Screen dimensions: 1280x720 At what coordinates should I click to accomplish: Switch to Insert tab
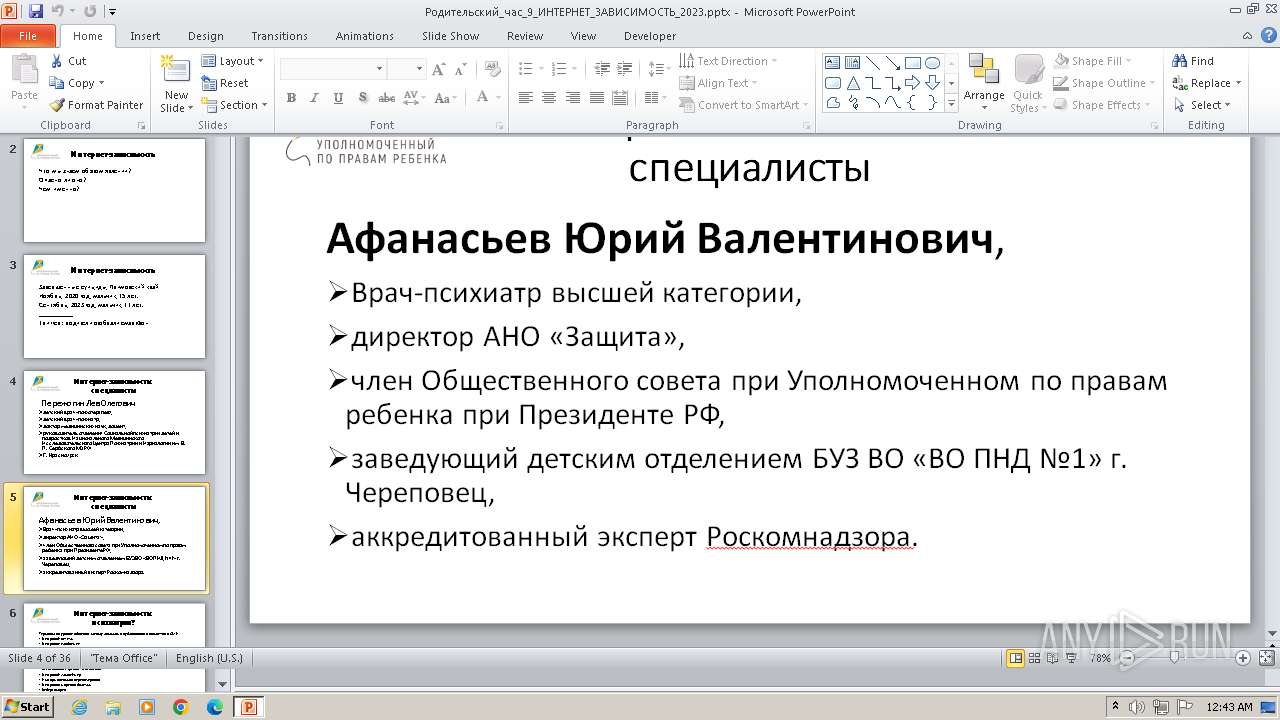(145, 36)
